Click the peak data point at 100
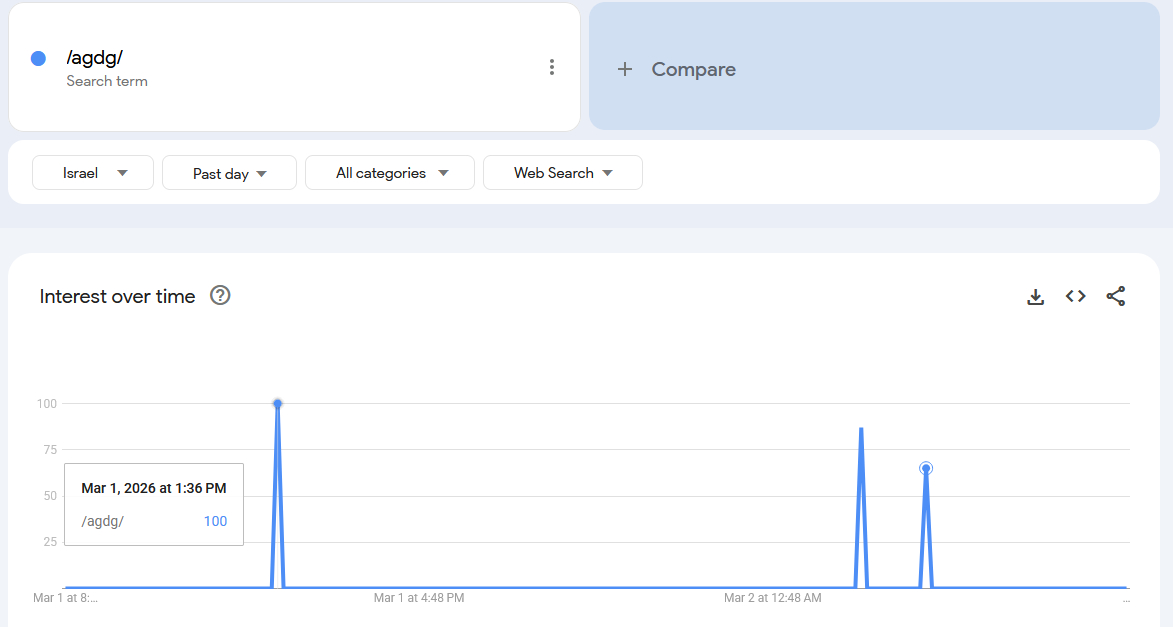Screen dimensions: 1173x627 click(x=278, y=404)
